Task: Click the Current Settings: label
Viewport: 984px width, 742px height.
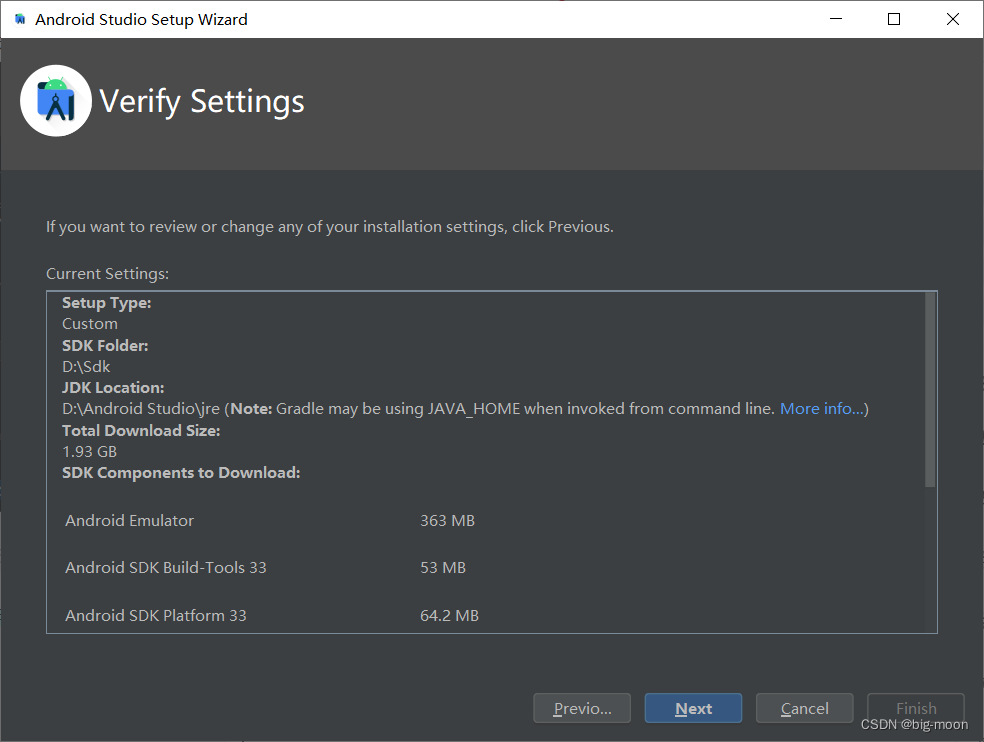Action: pyautogui.click(x=107, y=274)
